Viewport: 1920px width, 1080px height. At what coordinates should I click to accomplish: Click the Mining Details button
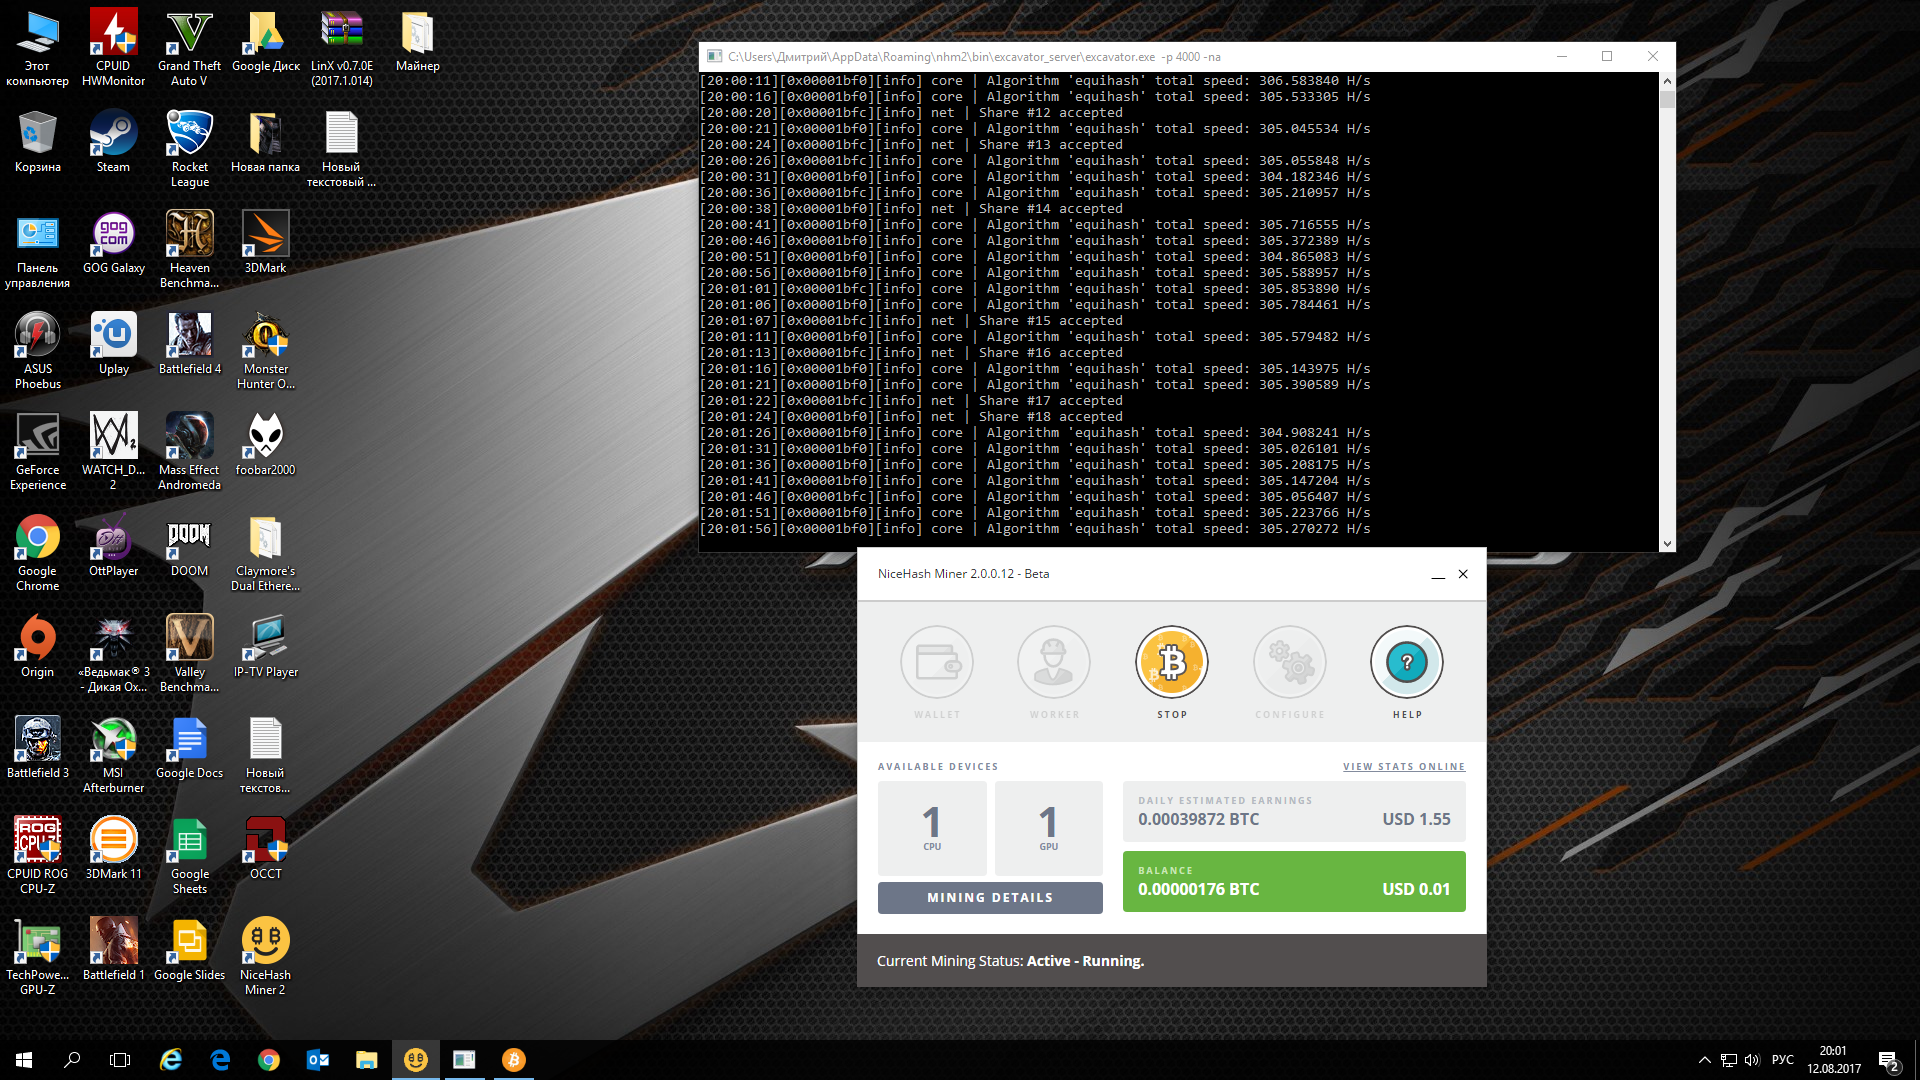point(990,897)
